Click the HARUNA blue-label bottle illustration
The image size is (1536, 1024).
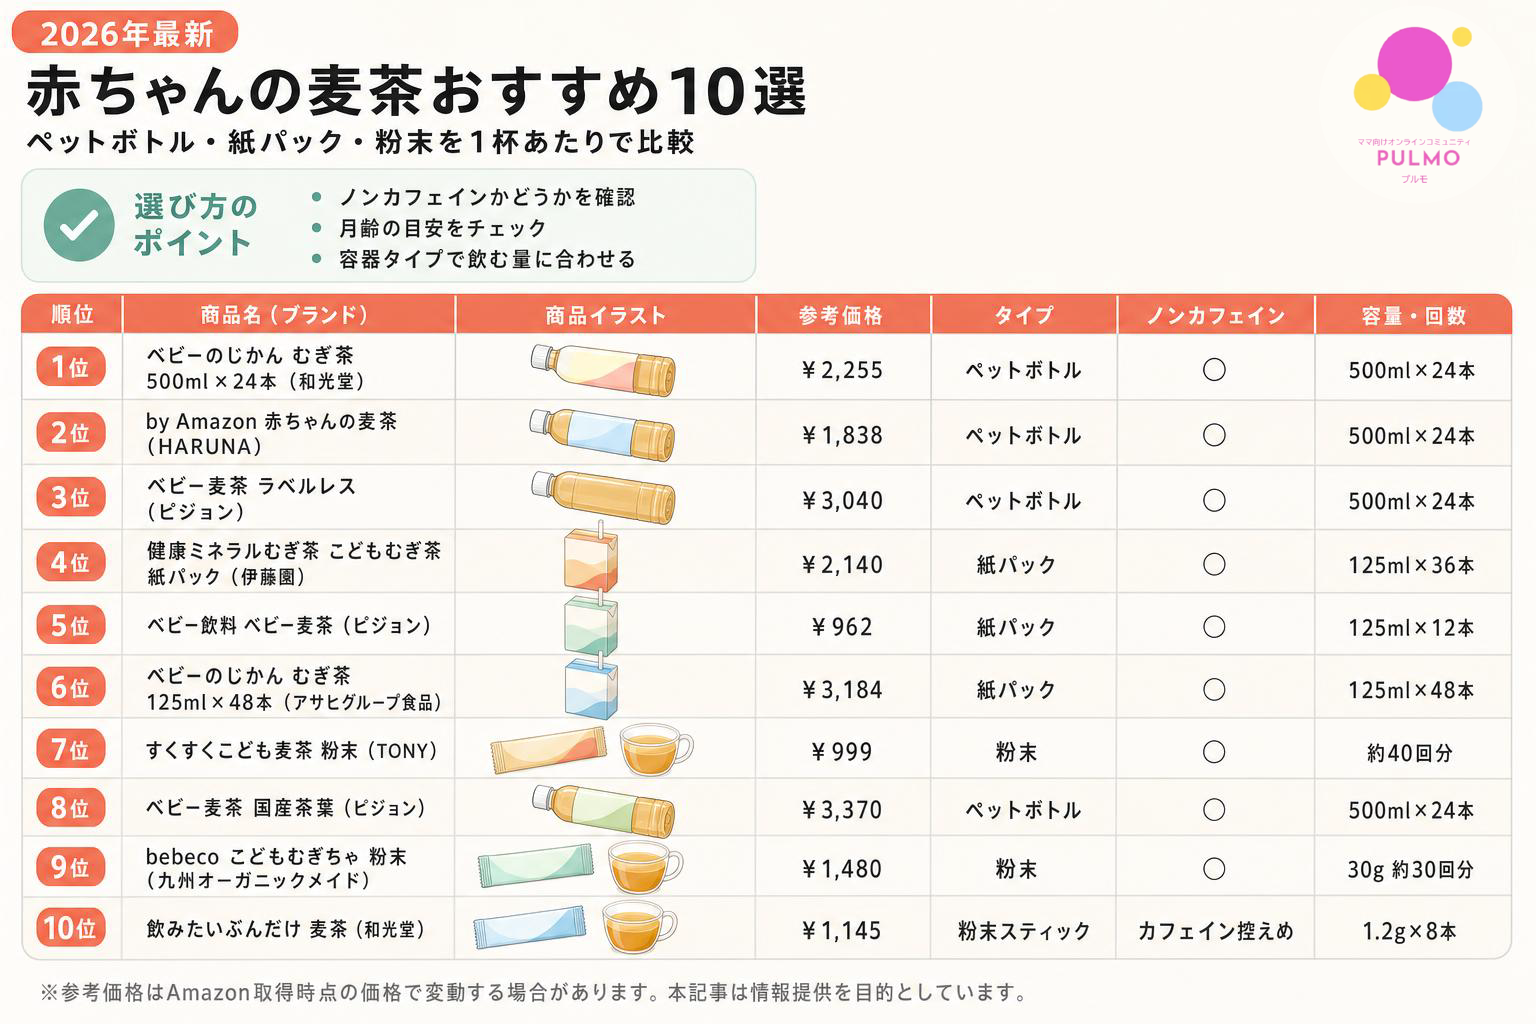click(603, 434)
